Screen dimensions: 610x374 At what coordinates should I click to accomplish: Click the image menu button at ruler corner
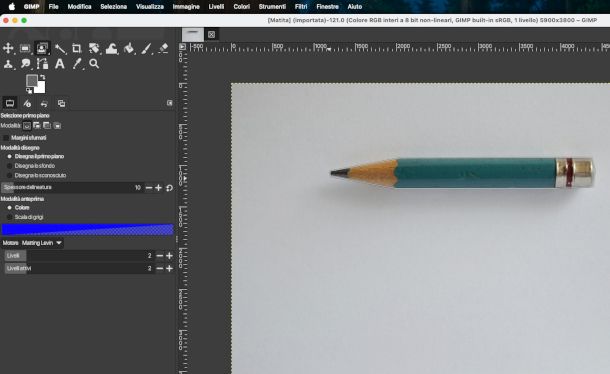(x=182, y=47)
